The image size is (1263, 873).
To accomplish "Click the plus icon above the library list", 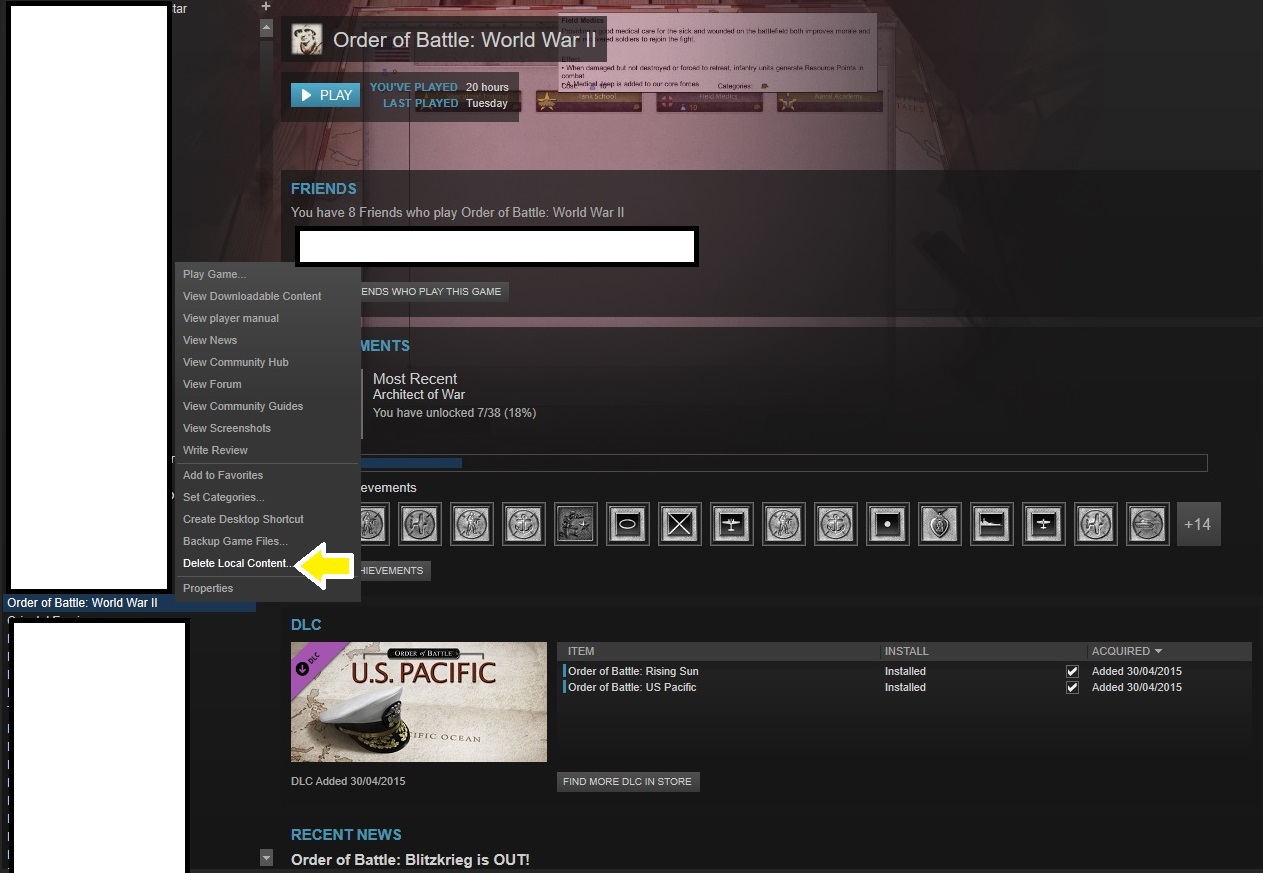I will coord(266,6).
